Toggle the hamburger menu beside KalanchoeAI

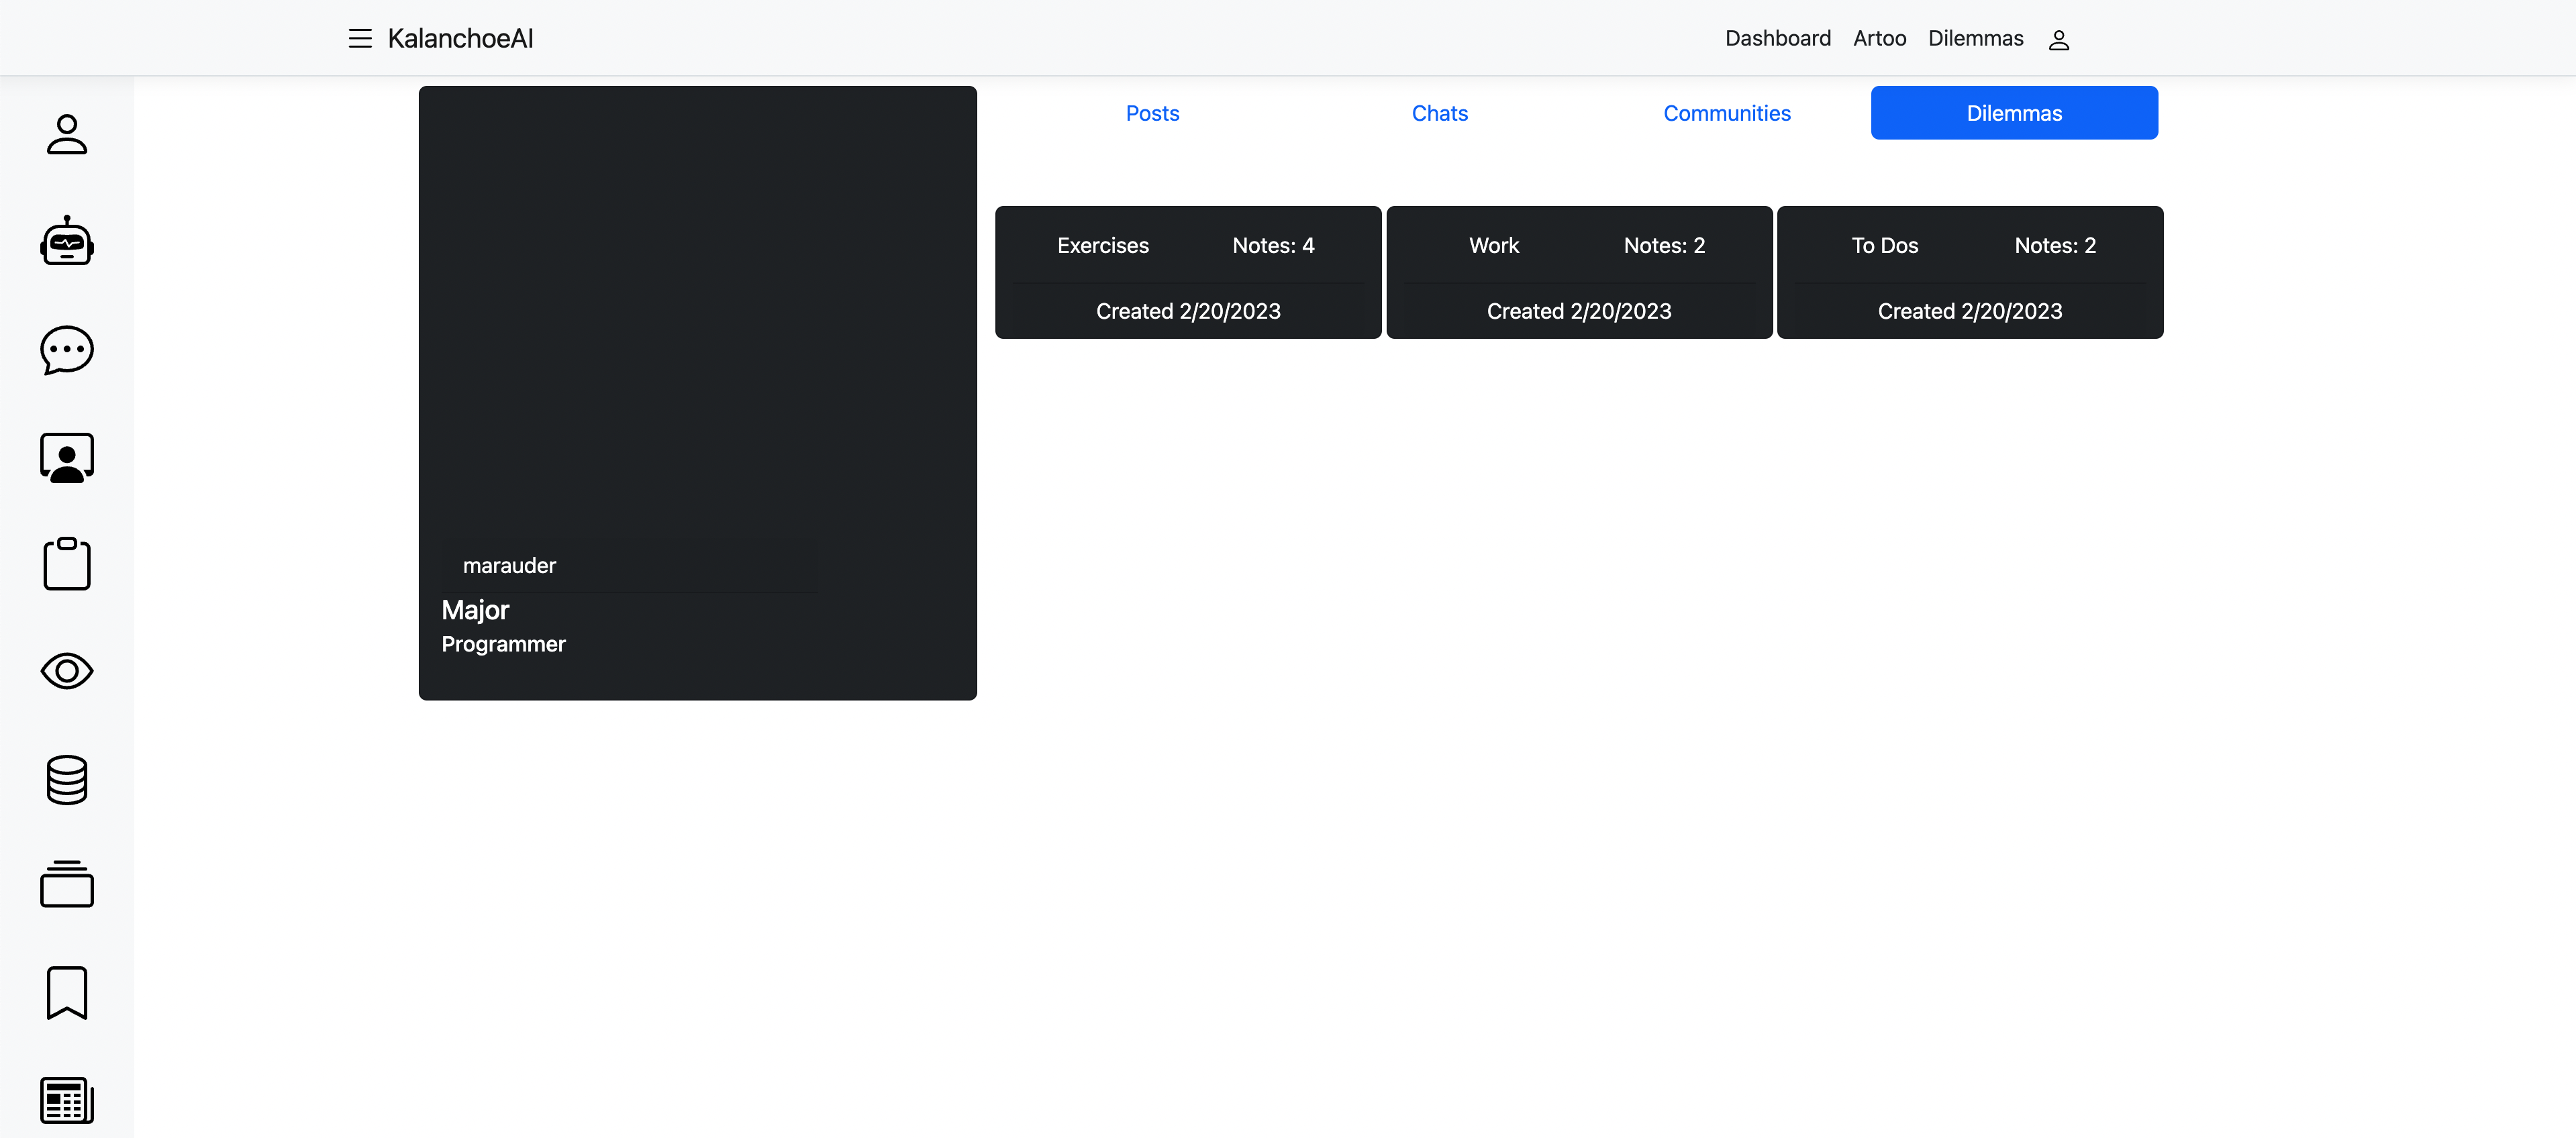[x=360, y=39]
